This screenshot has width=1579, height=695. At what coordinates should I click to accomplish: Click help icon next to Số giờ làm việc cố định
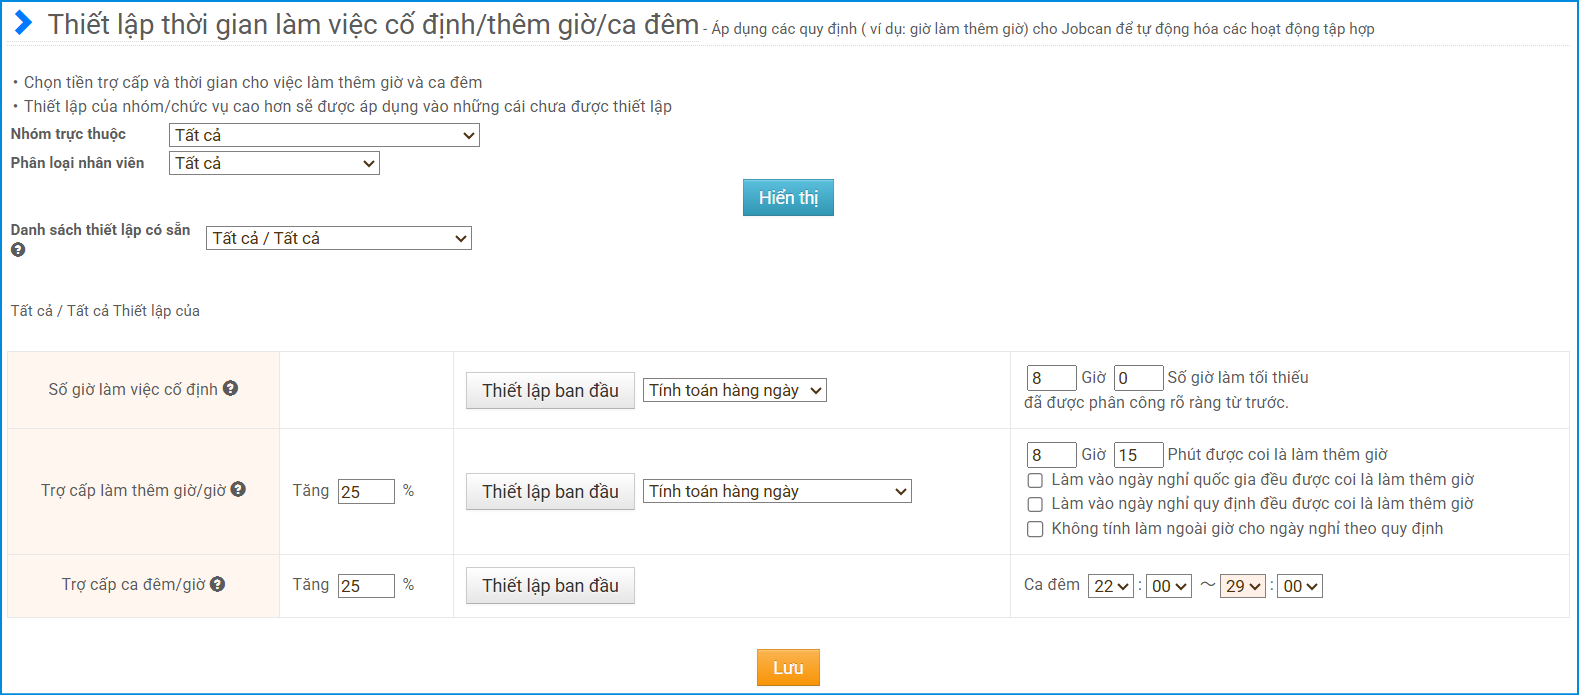(x=230, y=388)
